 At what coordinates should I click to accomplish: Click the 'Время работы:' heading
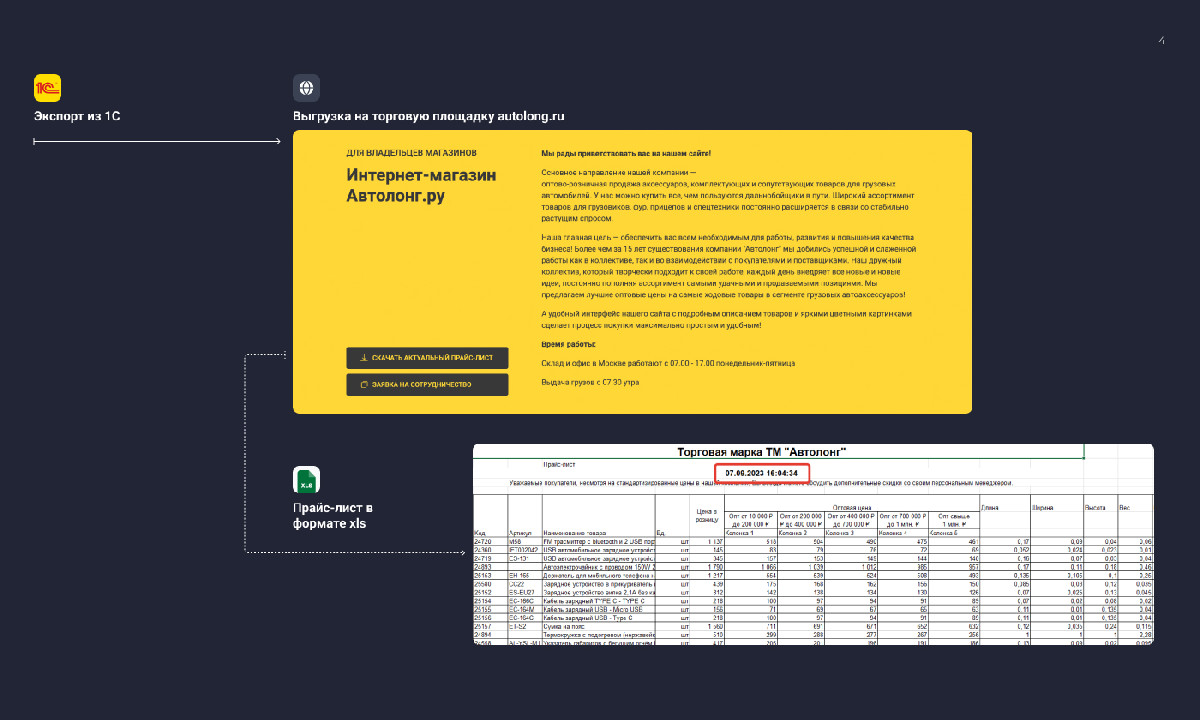click(x=568, y=344)
